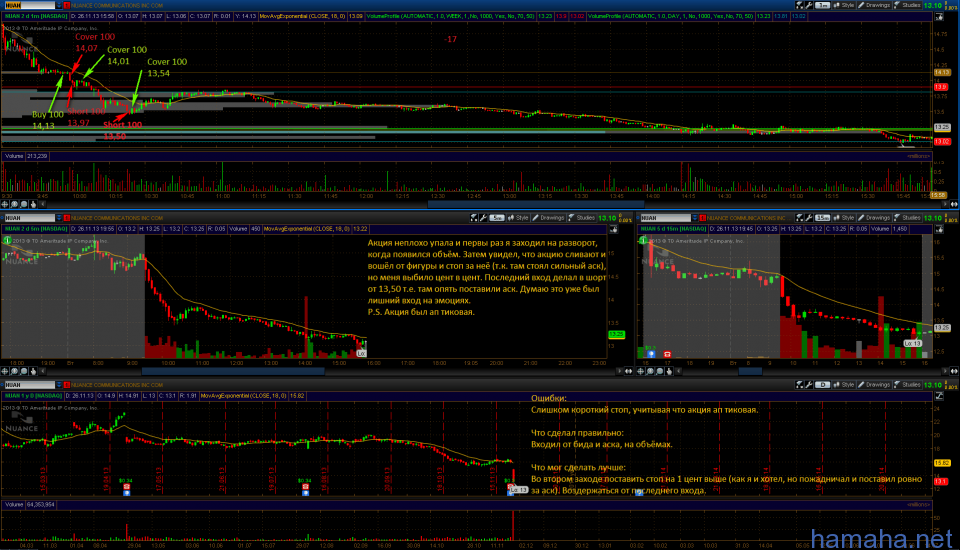Viewport: 960px width, 550px height.
Task: Click scroll-left arrow below top chart
Action: tap(43, 204)
